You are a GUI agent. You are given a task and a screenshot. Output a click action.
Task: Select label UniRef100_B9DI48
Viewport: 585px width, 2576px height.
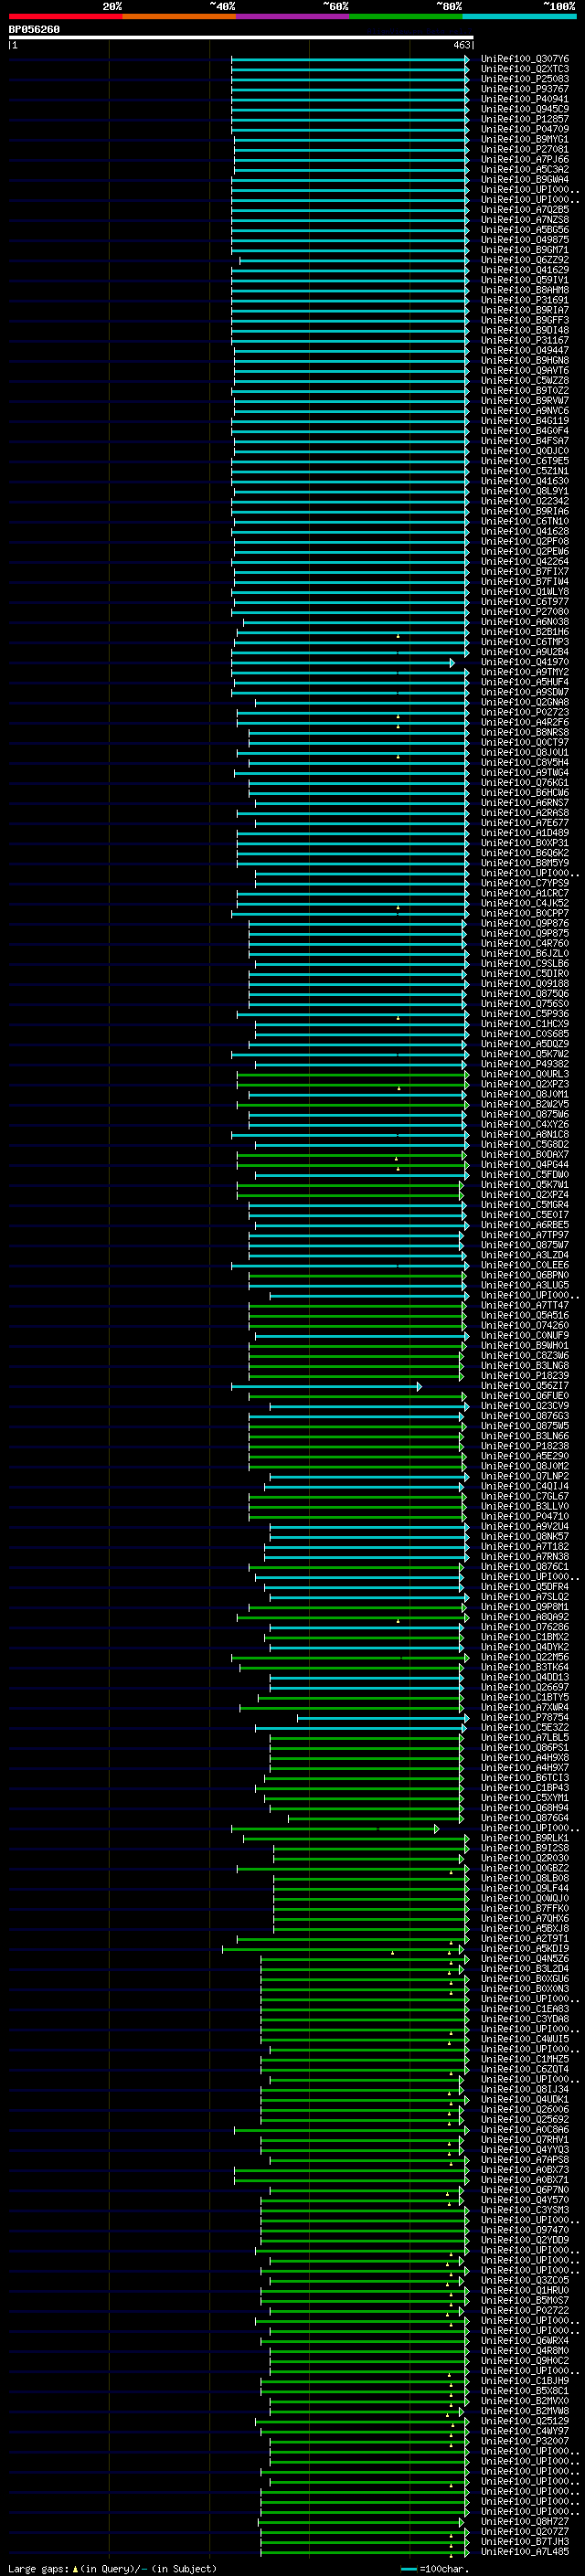(x=525, y=330)
